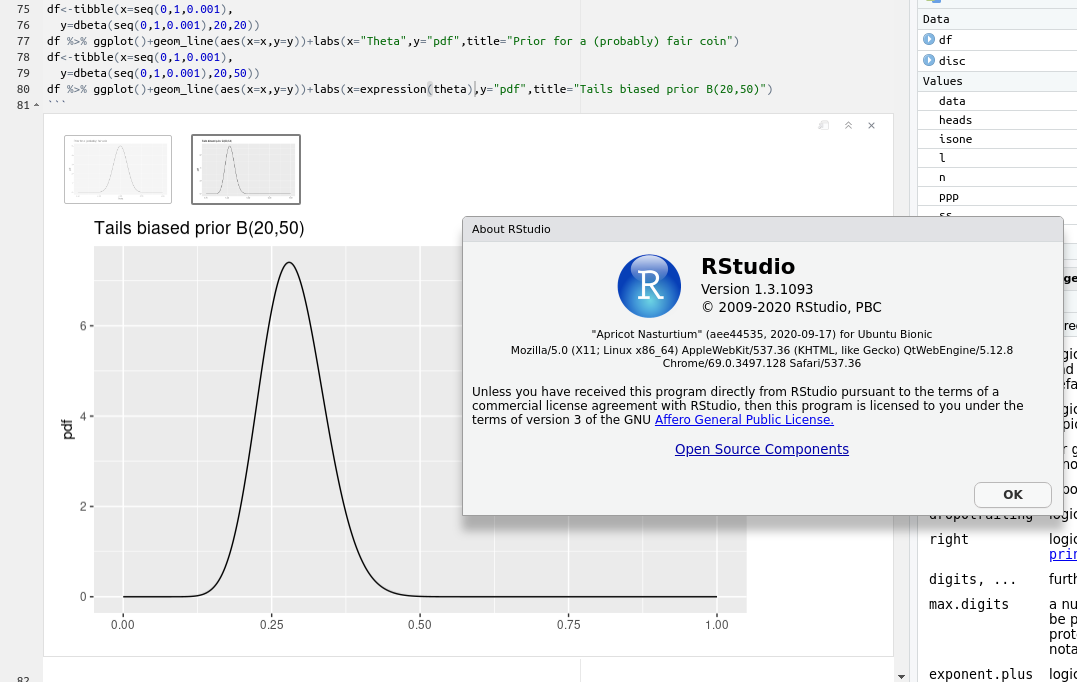Follow the print link in the Help pane

click(1064, 554)
